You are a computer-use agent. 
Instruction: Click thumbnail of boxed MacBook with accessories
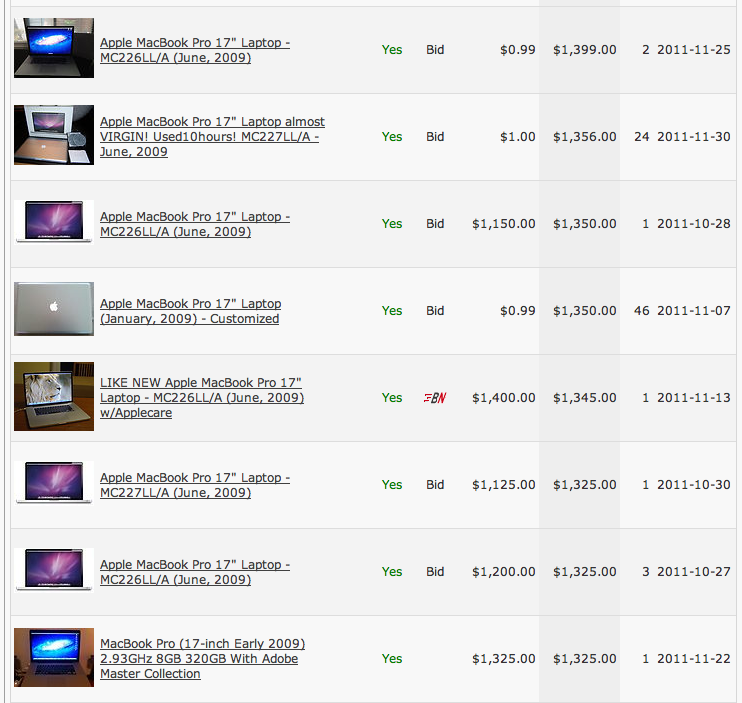click(54, 135)
